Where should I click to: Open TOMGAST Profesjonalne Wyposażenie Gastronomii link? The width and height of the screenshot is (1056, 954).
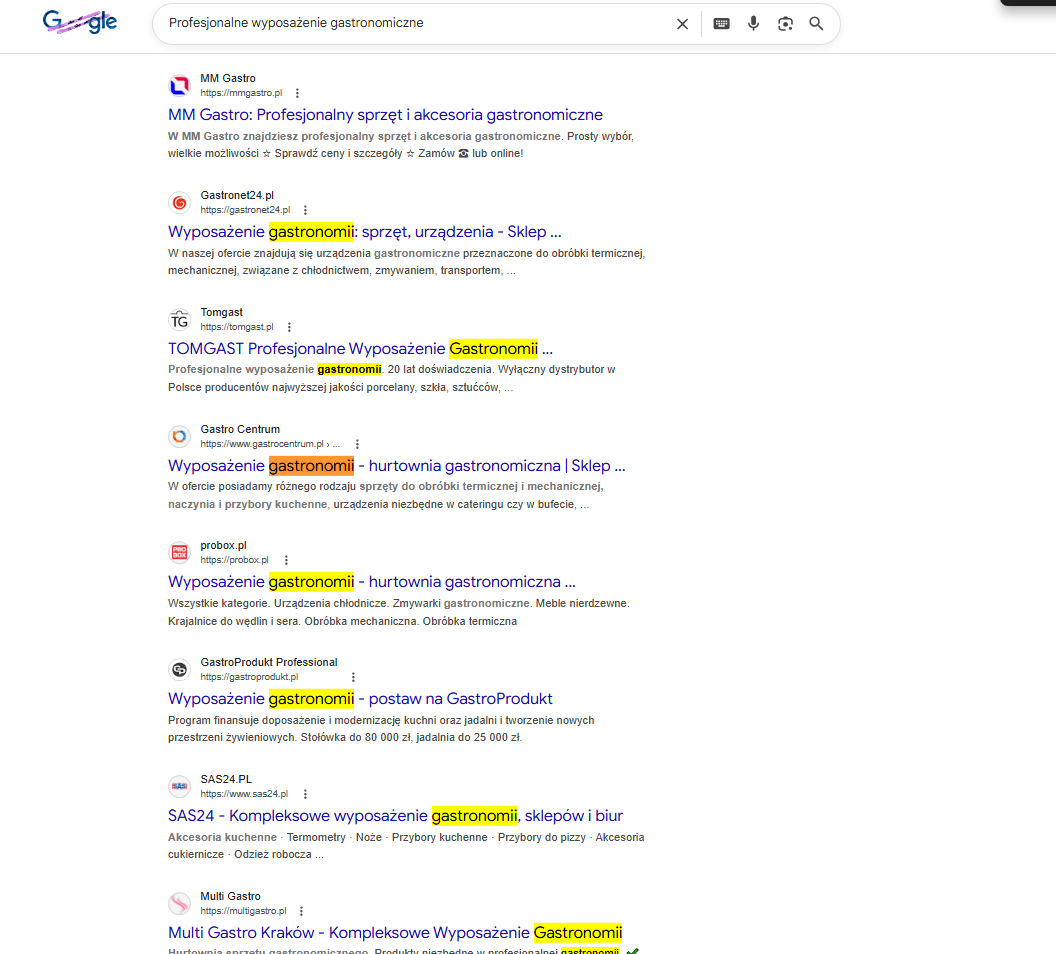(360, 349)
